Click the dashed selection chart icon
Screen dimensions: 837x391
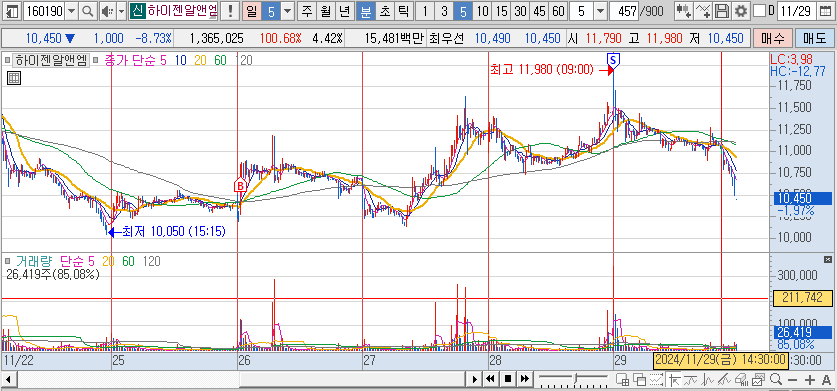(657, 380)
